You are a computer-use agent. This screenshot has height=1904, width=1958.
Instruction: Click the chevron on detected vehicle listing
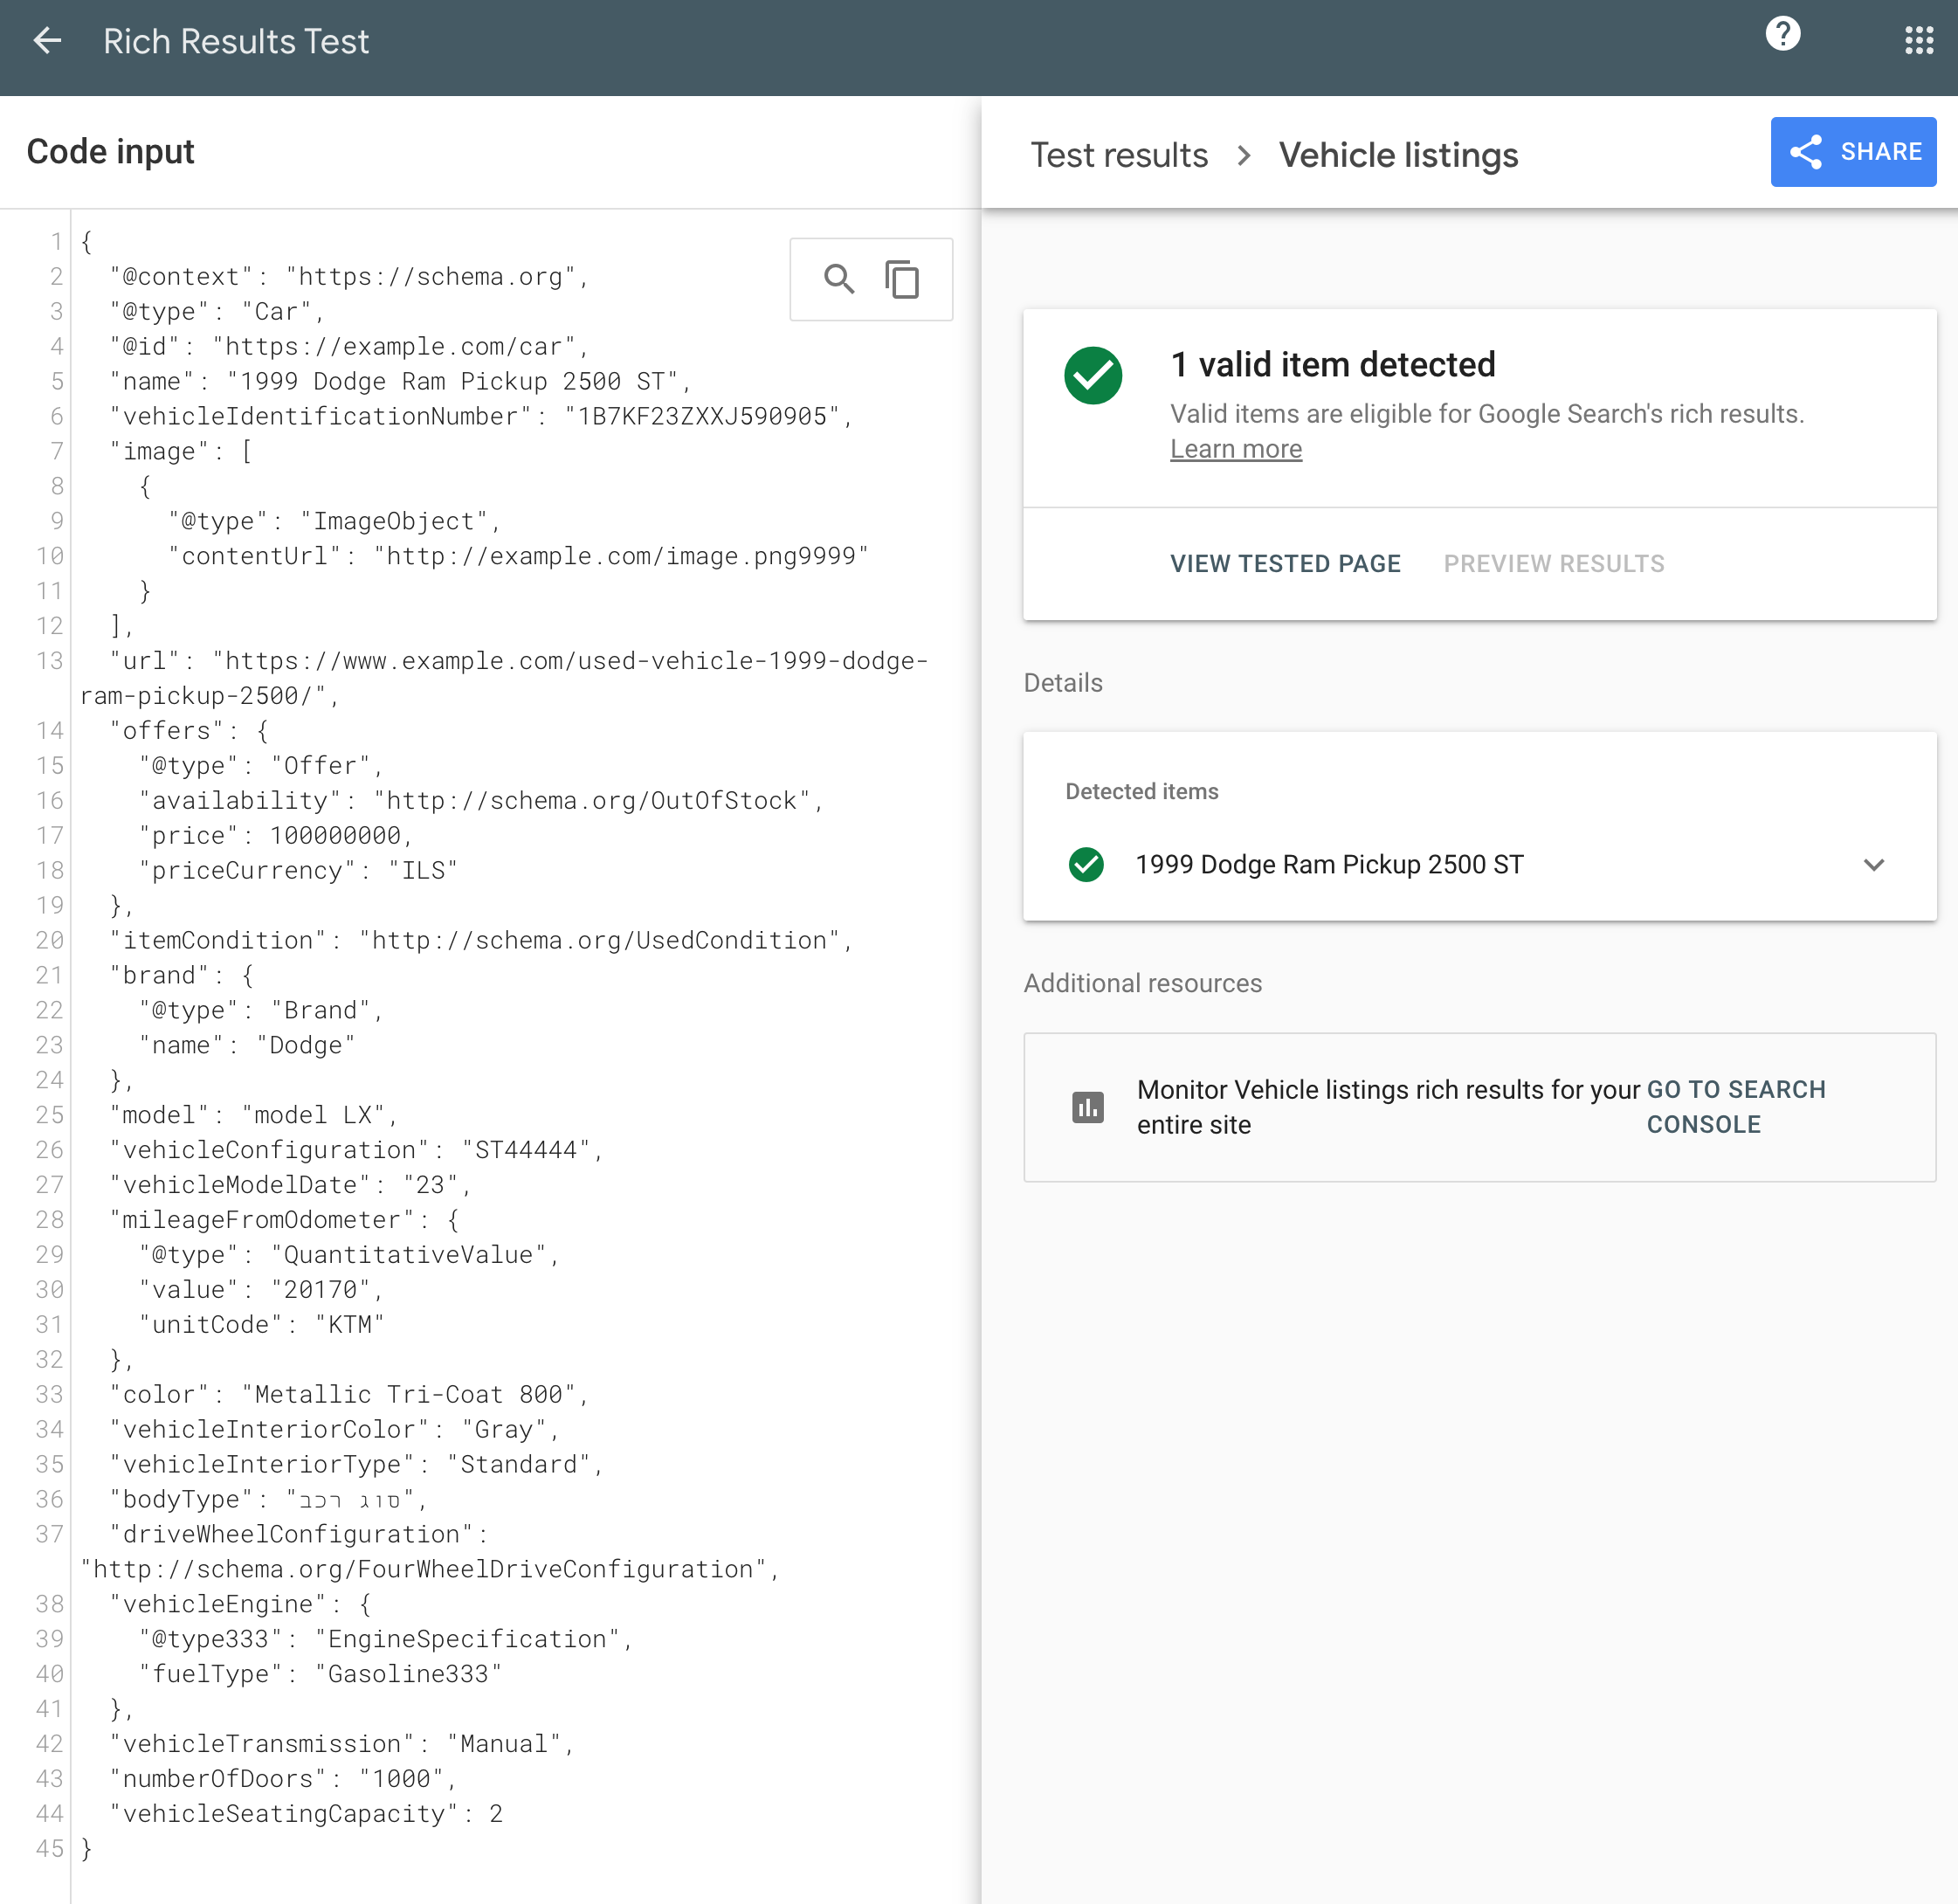(1874, 864)
